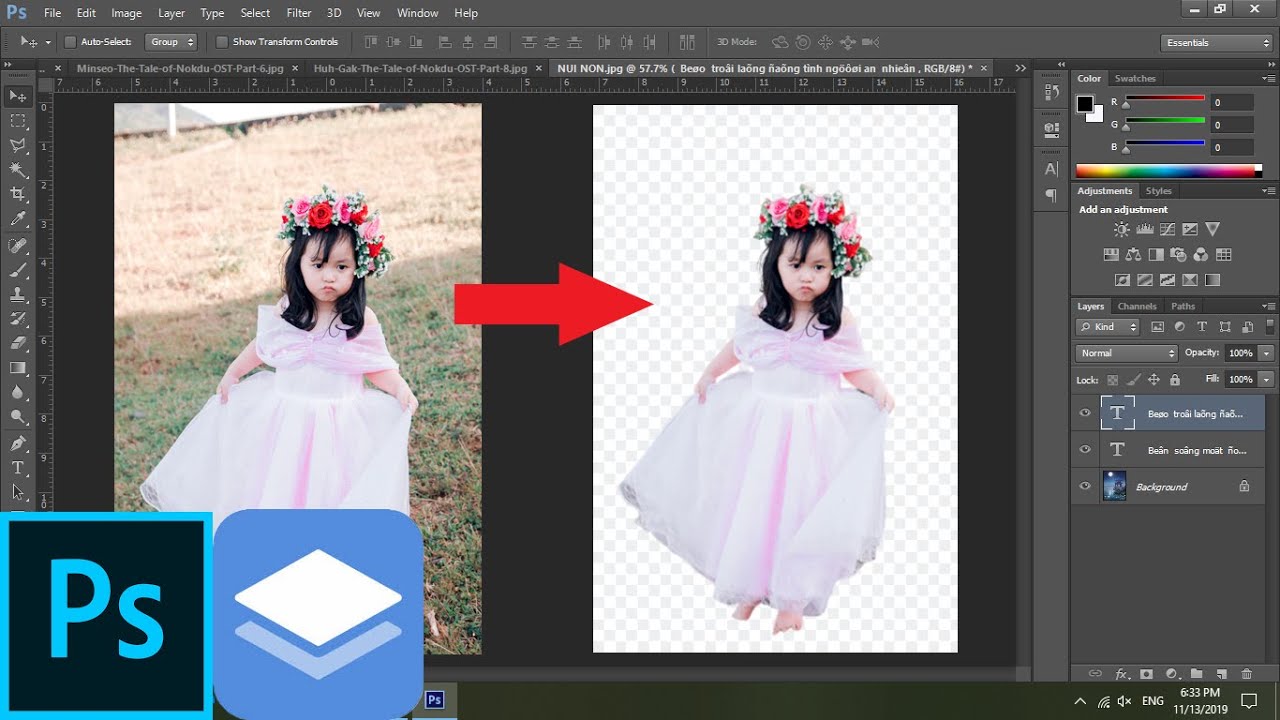Hide the 'Beân soâng' text layer
The height and width of the screenshot is (720, 1280).
[1085, 450]
